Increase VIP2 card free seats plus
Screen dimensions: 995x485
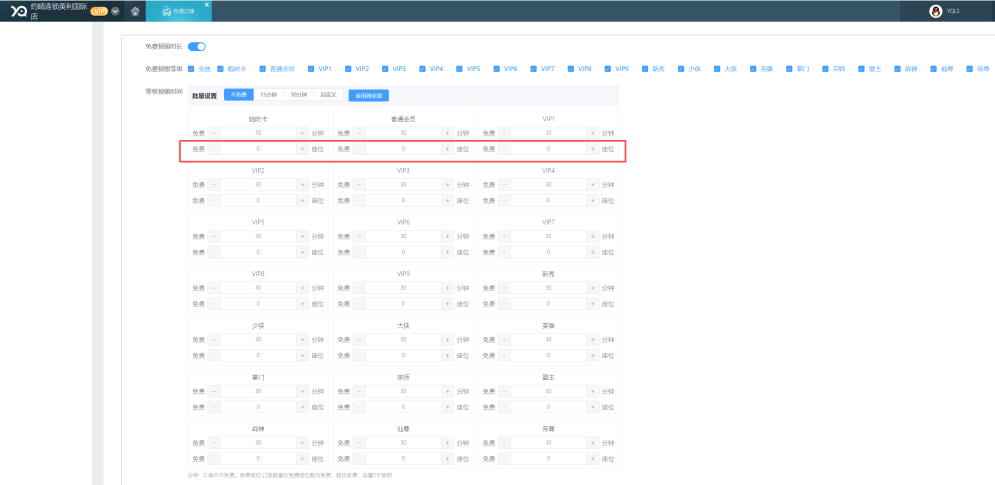click(303, 201)
